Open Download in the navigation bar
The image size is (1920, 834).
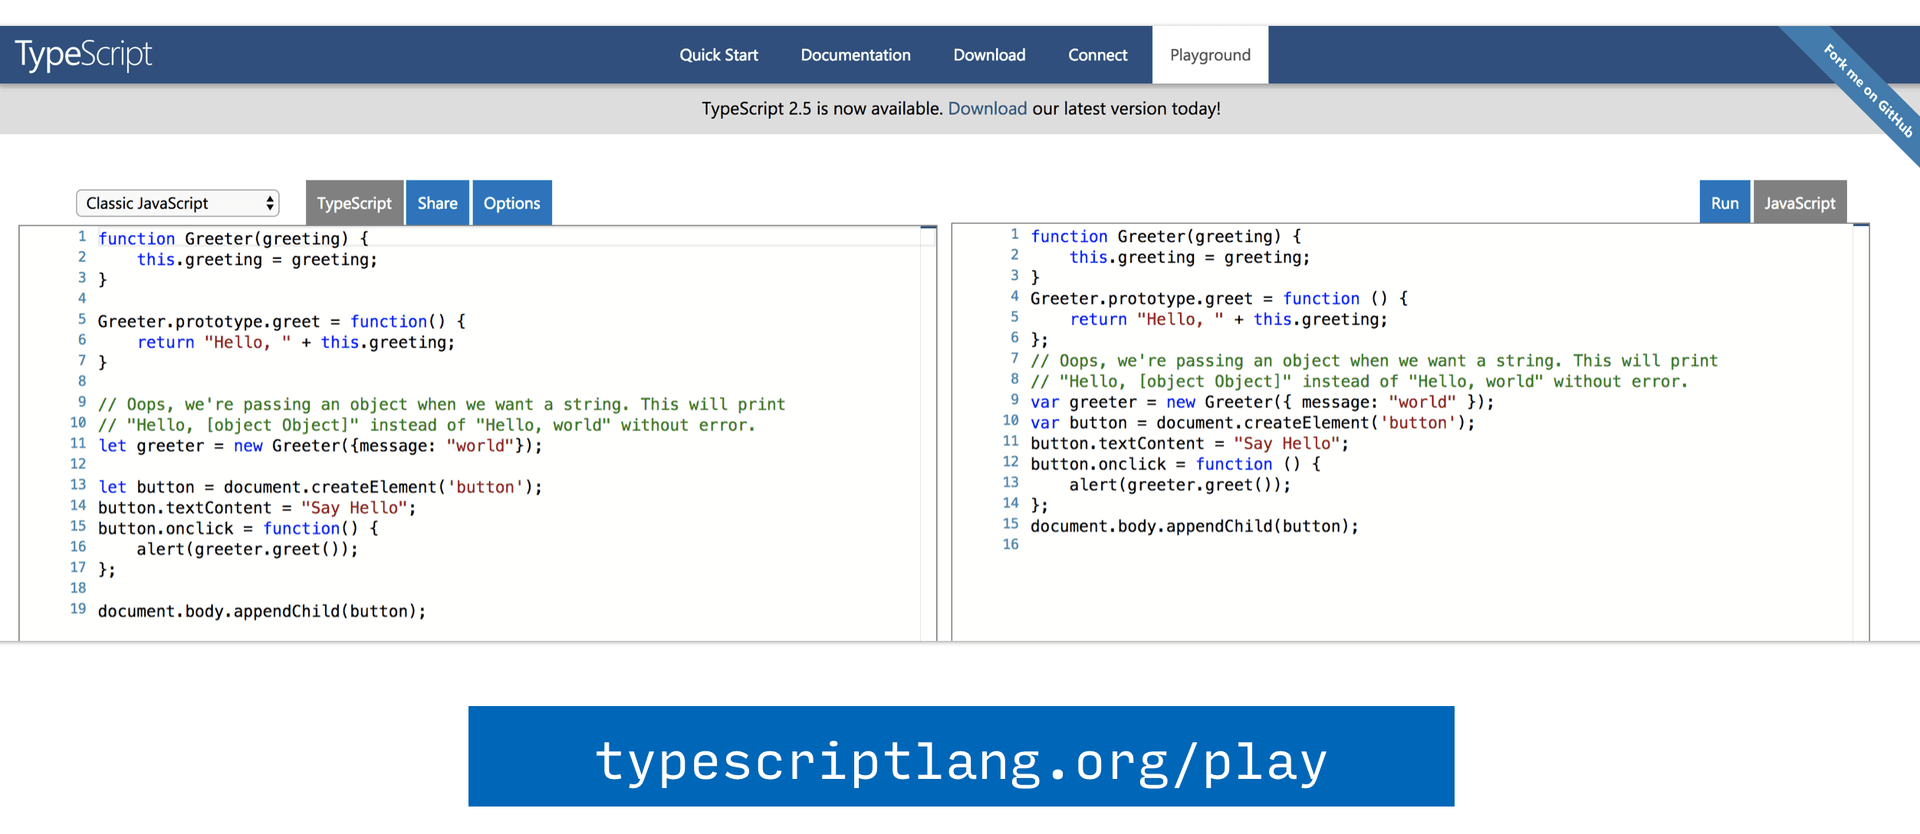point(989,55)
